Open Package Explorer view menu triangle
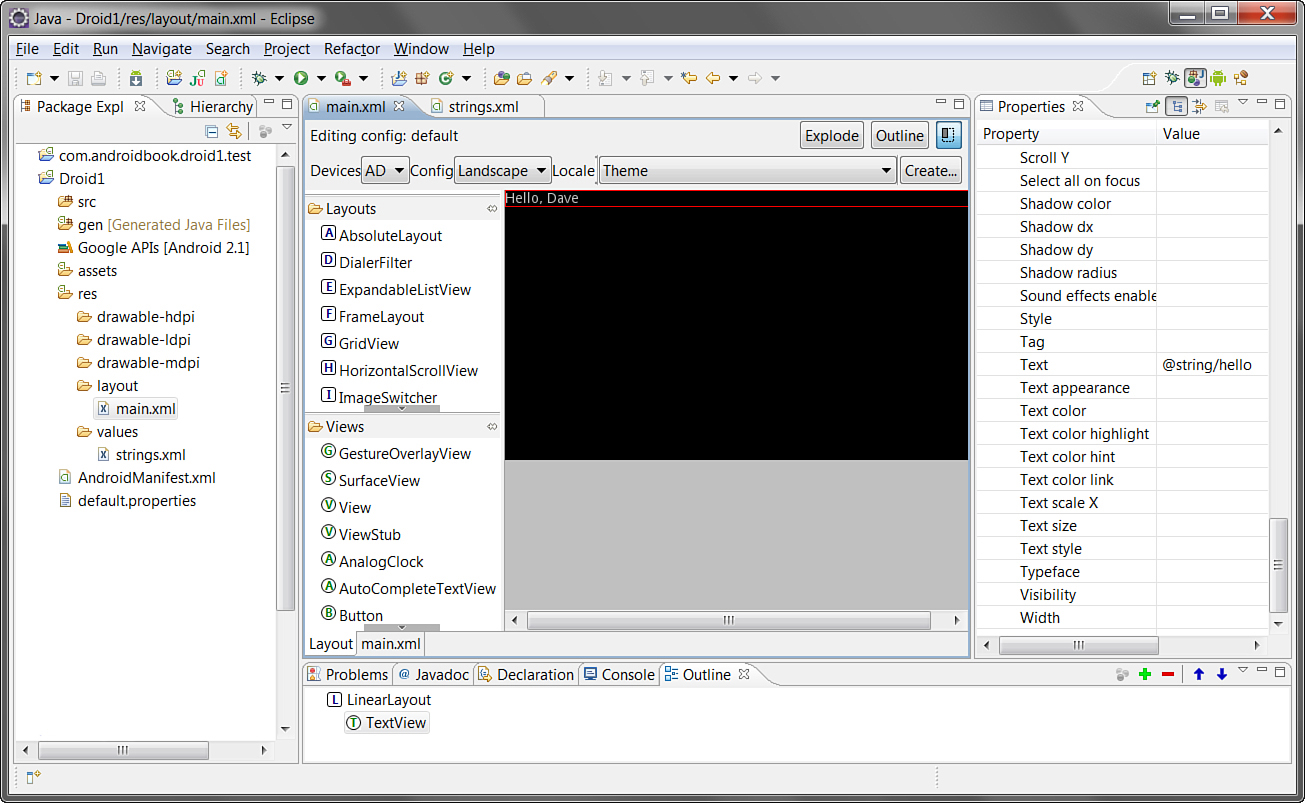The width and height of the screenshot is (1305, 803). 287,127
